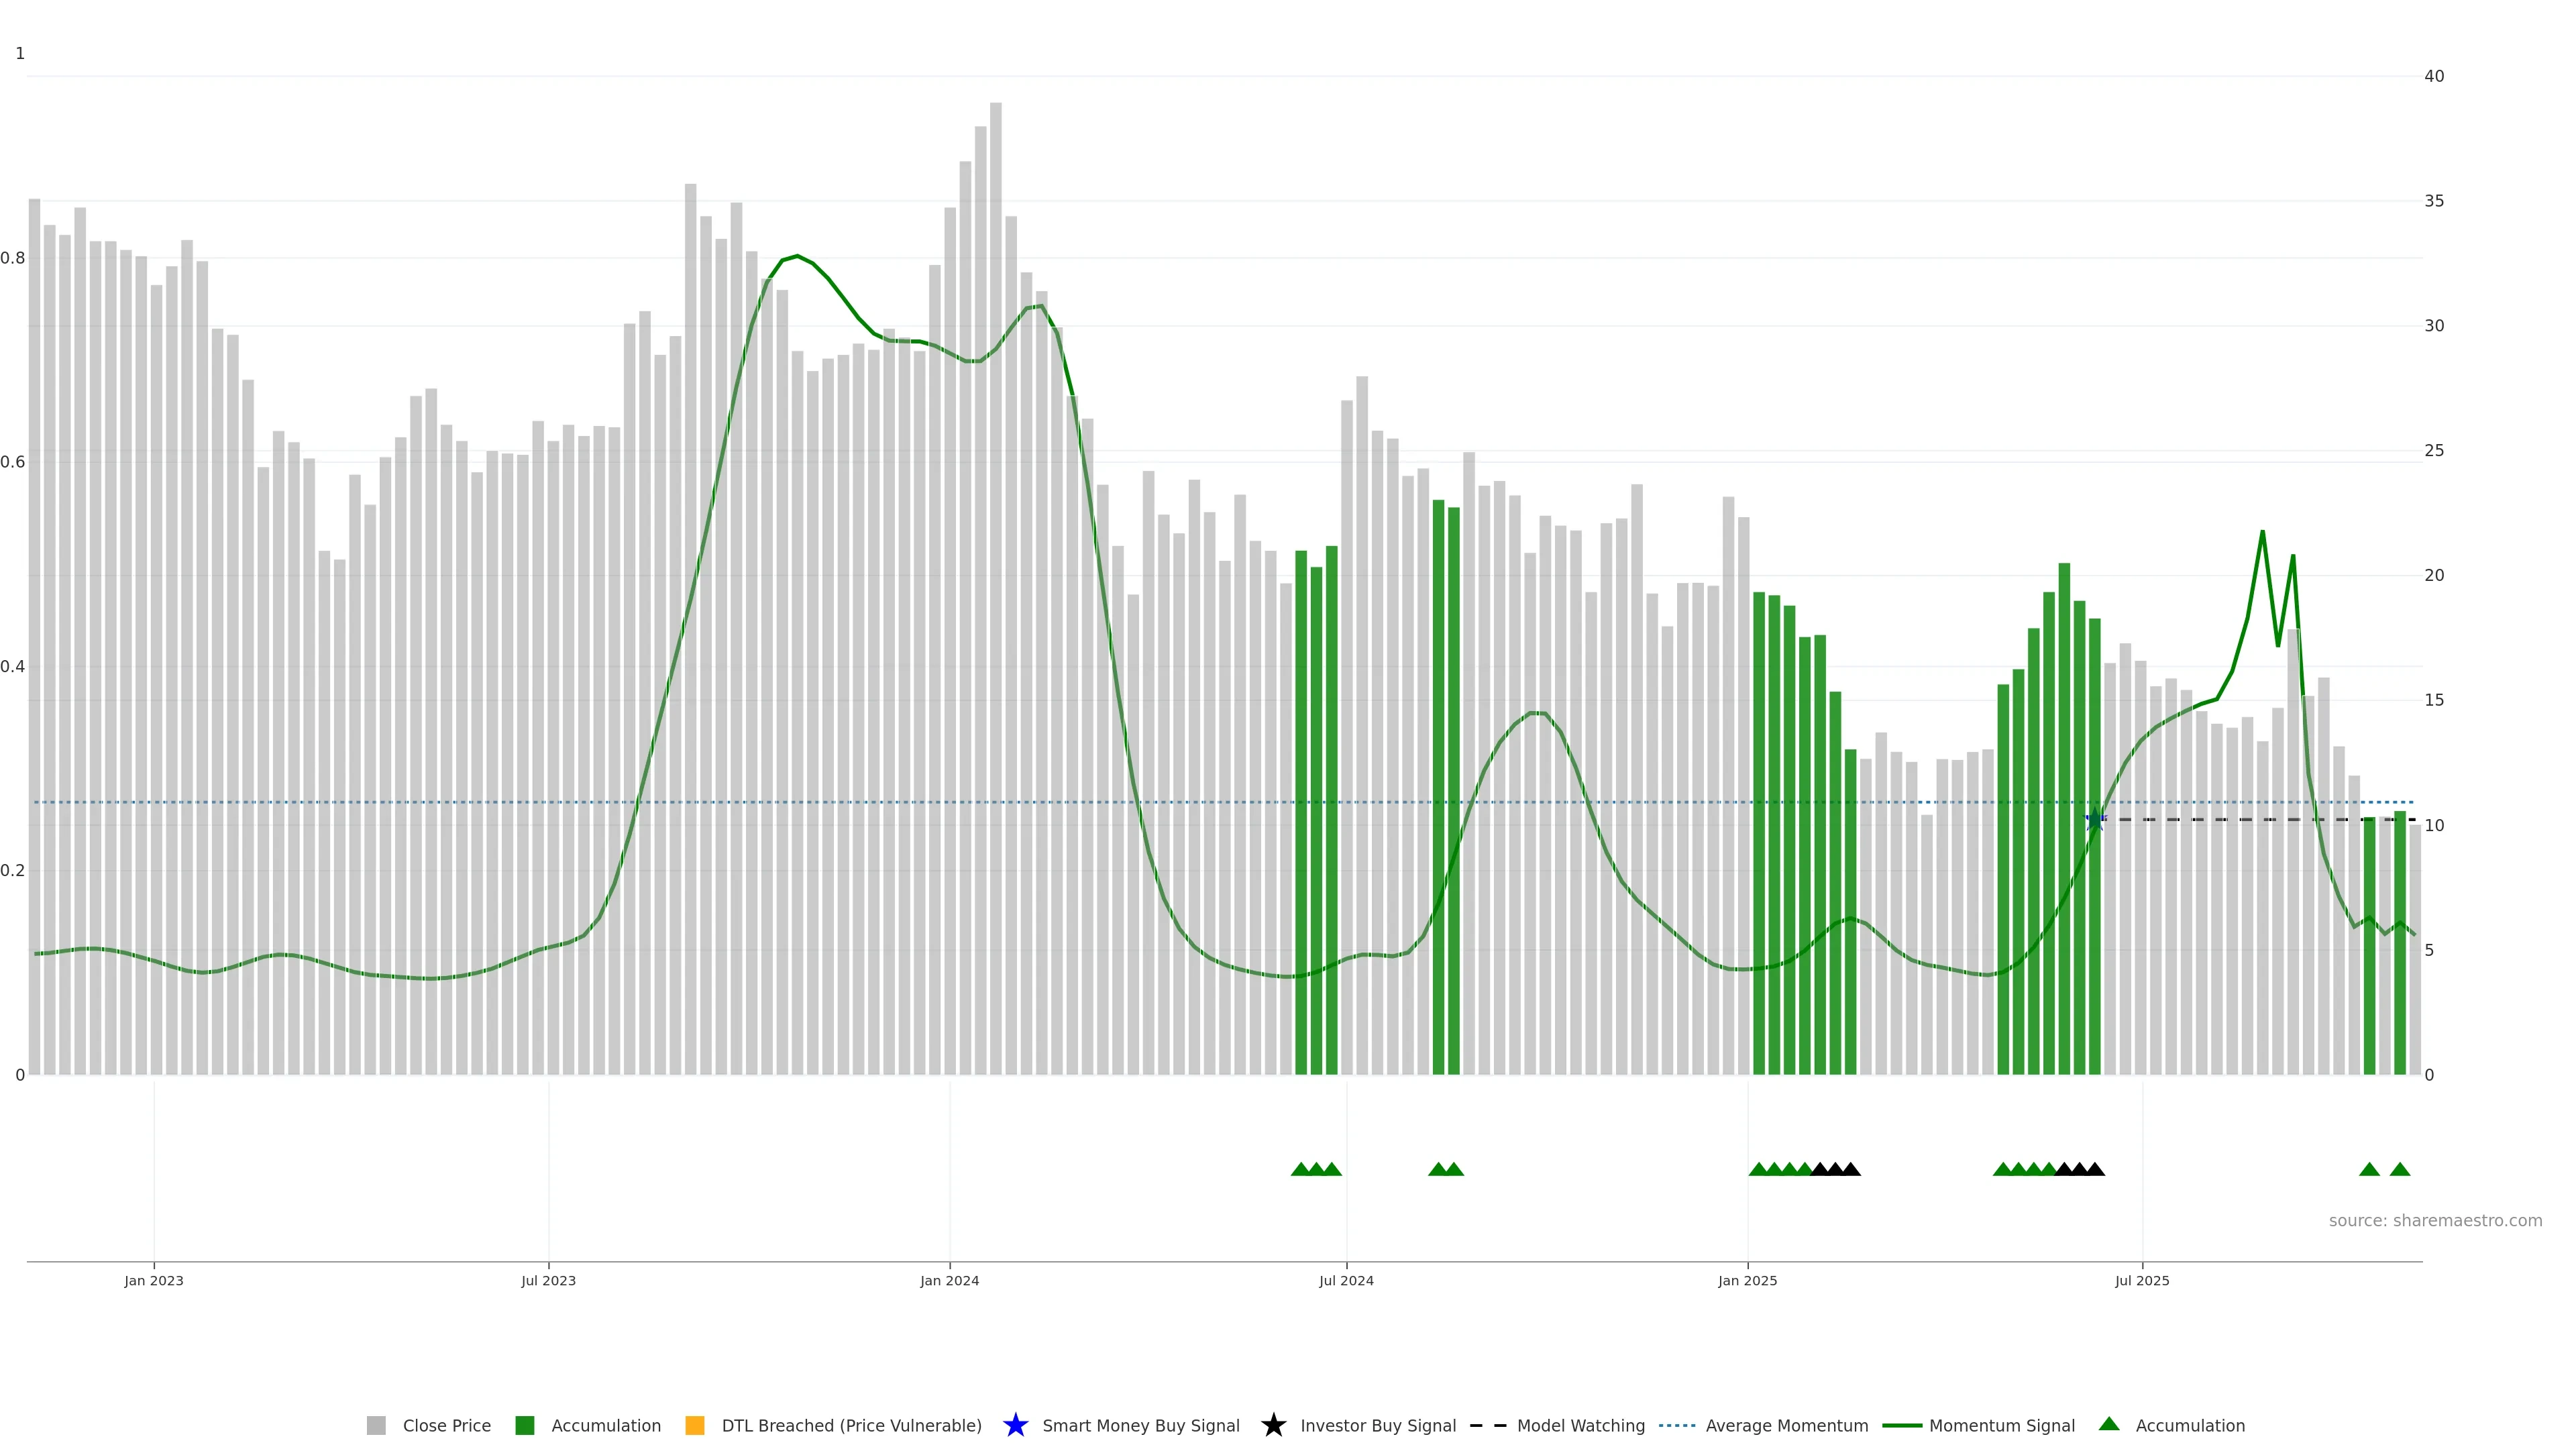Click the orange DTL Breached legend square
The width and height of the screenshot is (2576, 1449).
pyautogui.click(x=695, y=1426)
